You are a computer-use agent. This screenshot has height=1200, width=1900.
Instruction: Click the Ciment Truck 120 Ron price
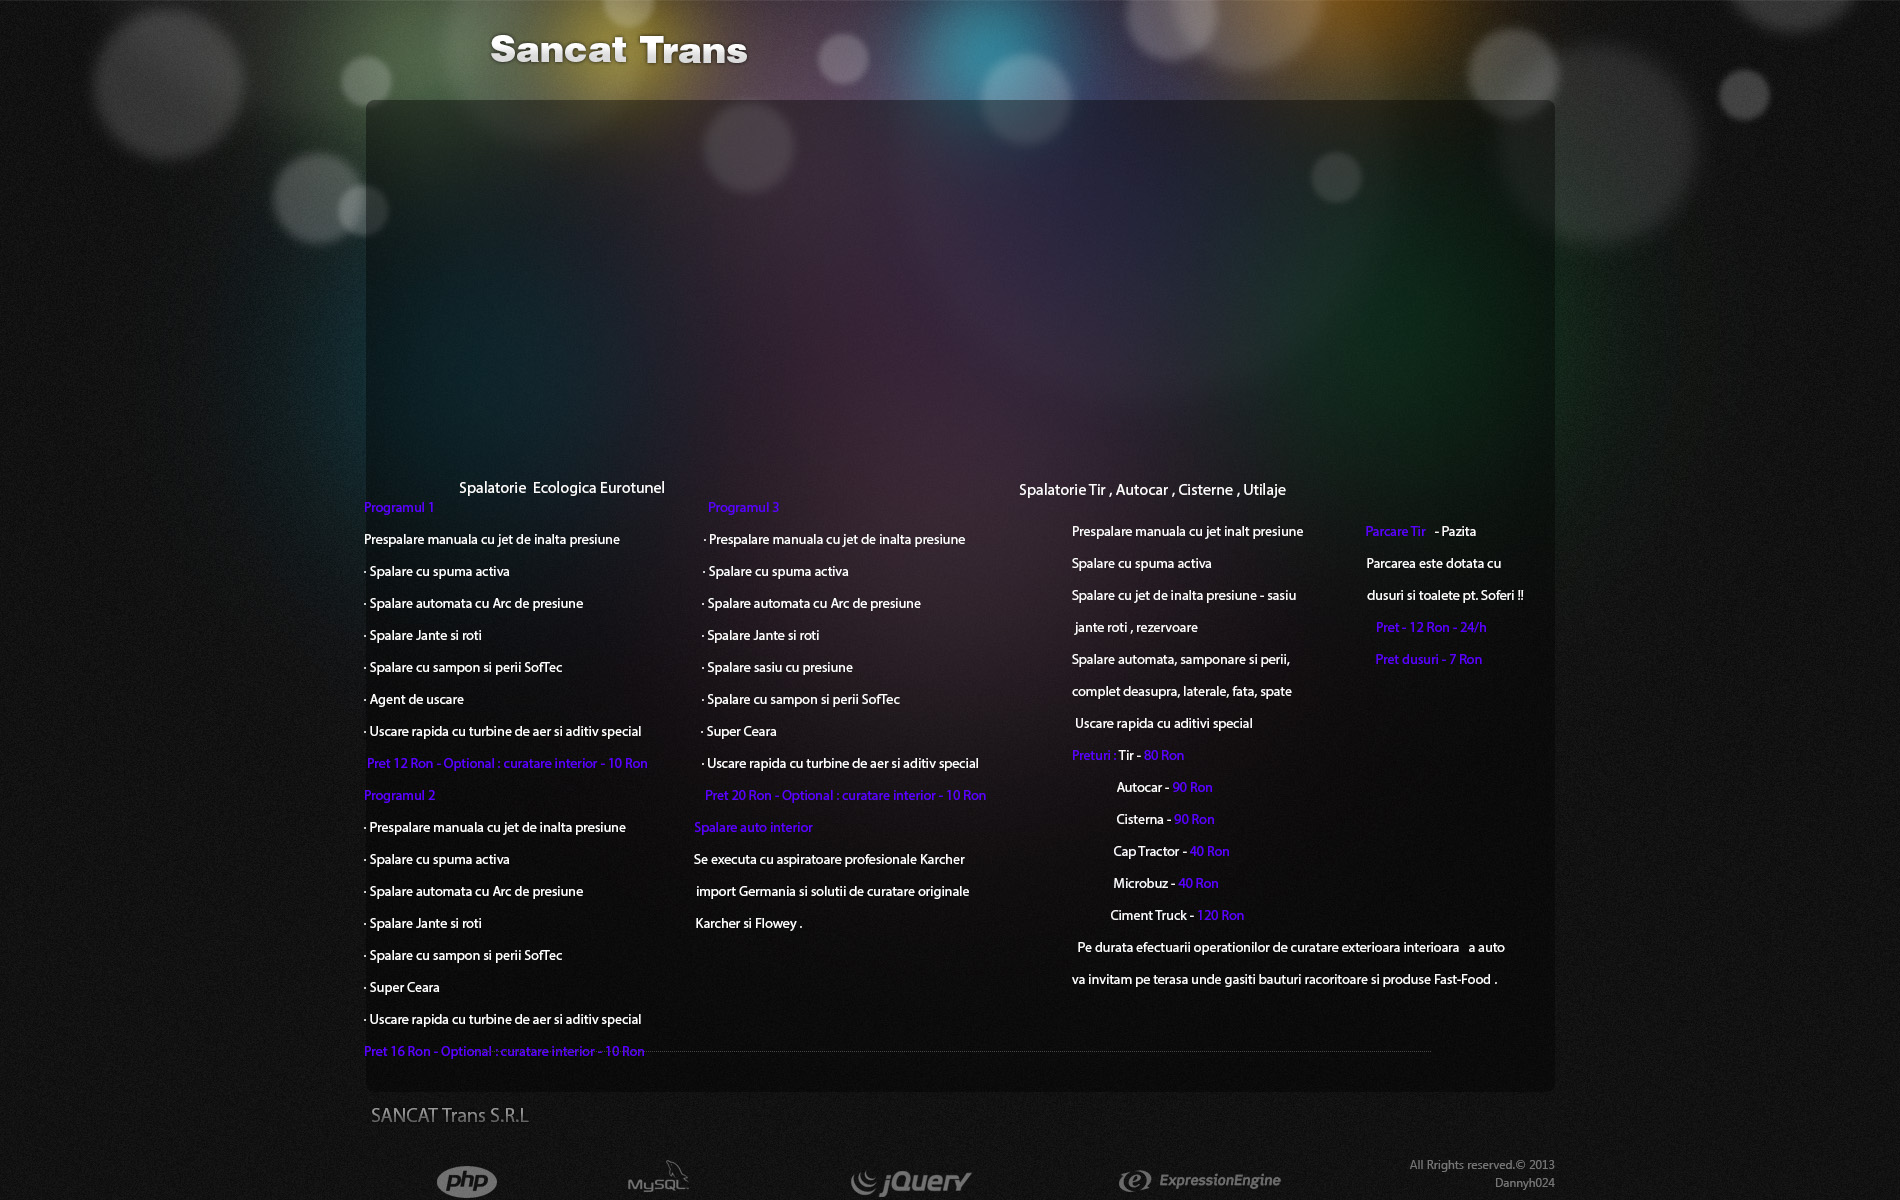coord(1220,916)
